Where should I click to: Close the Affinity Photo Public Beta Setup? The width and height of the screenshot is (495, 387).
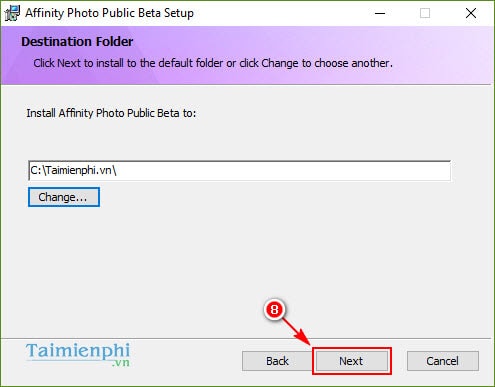(x=471, y=13)
